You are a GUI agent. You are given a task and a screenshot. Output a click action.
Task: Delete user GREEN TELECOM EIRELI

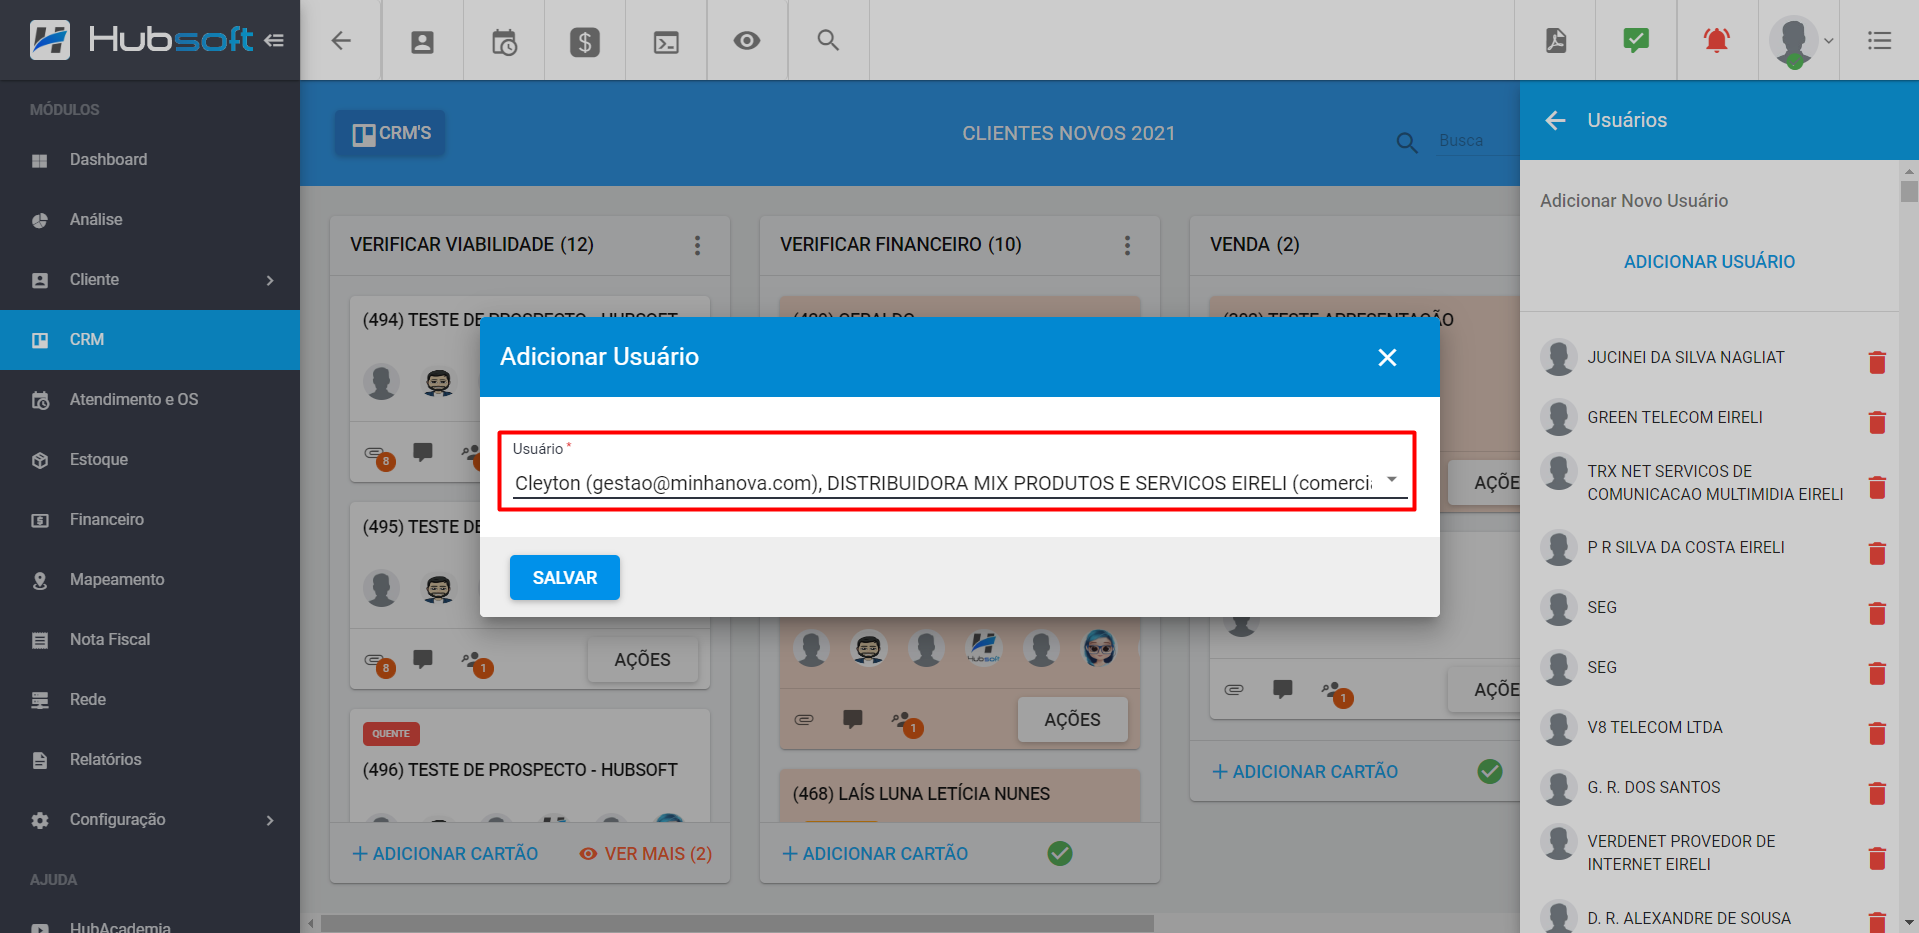tap(1877, 422)
